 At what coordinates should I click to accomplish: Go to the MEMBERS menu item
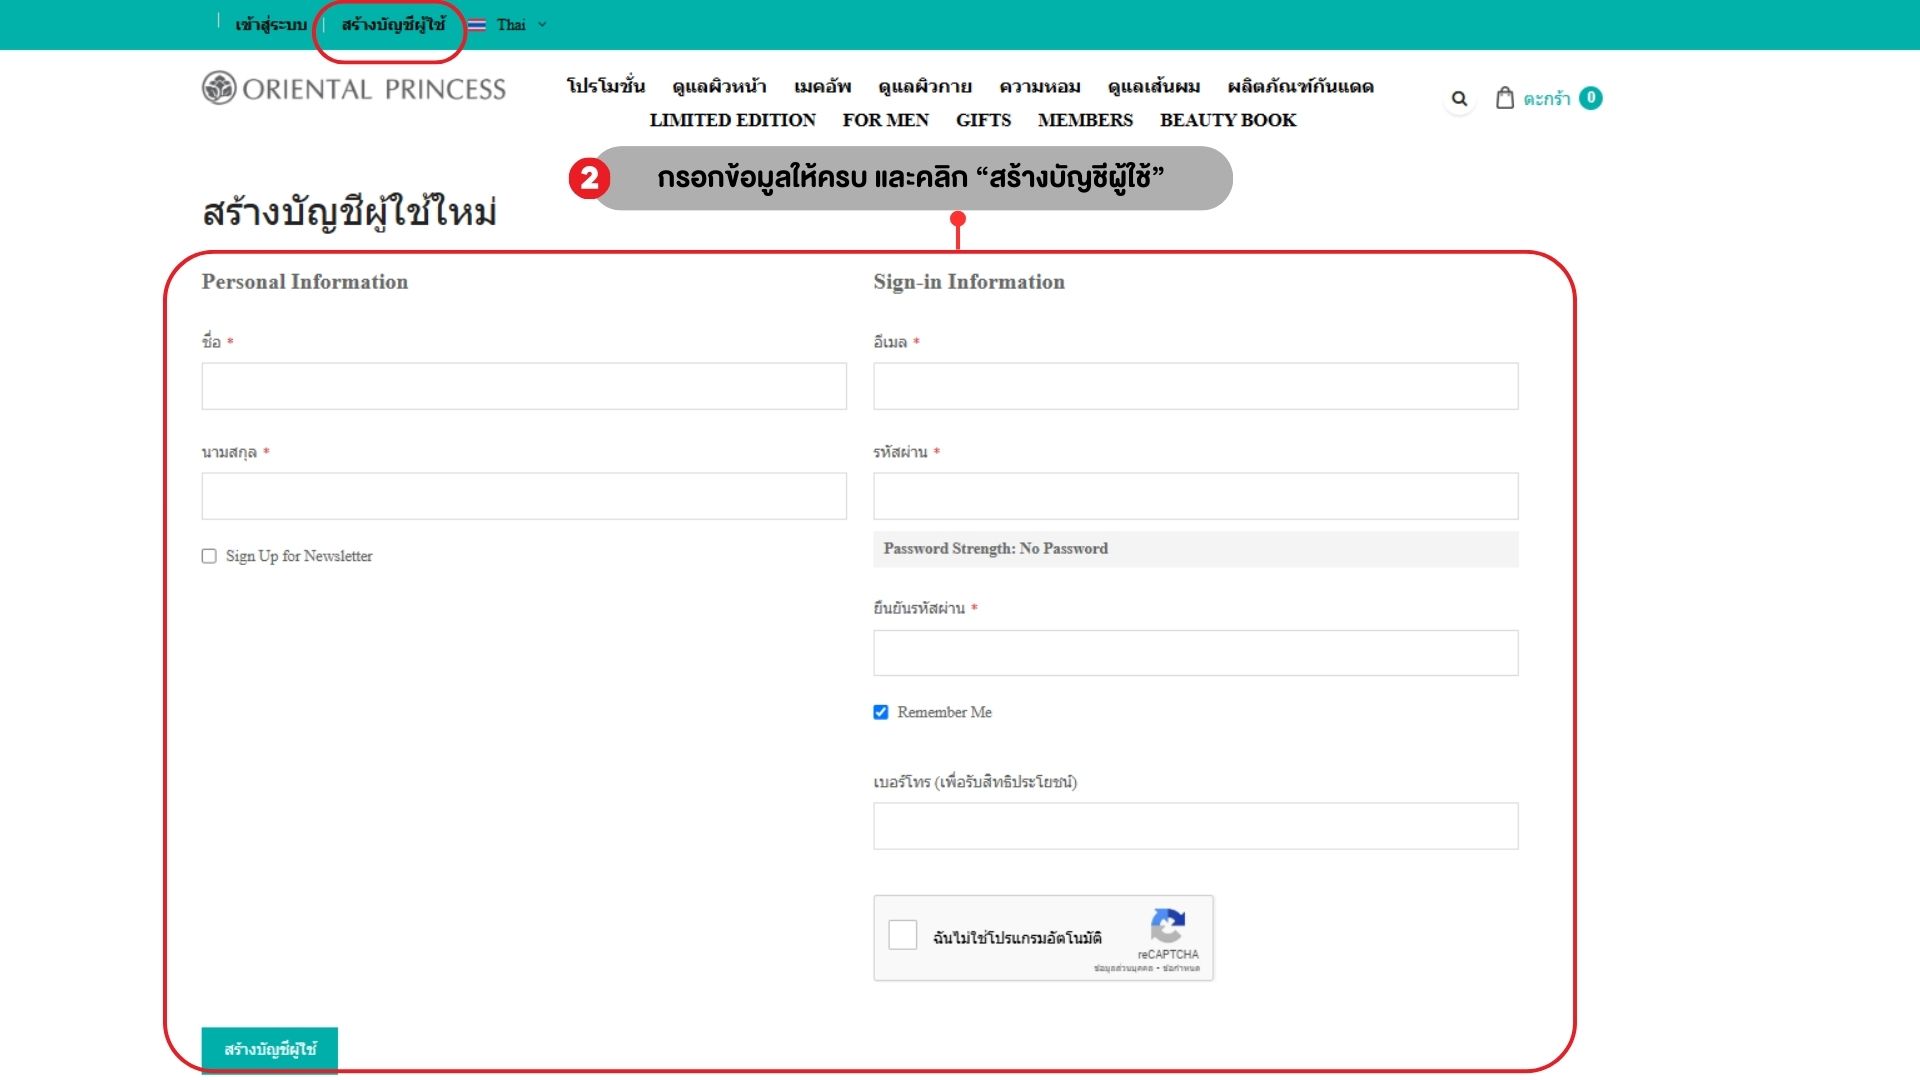[1085, 120]
